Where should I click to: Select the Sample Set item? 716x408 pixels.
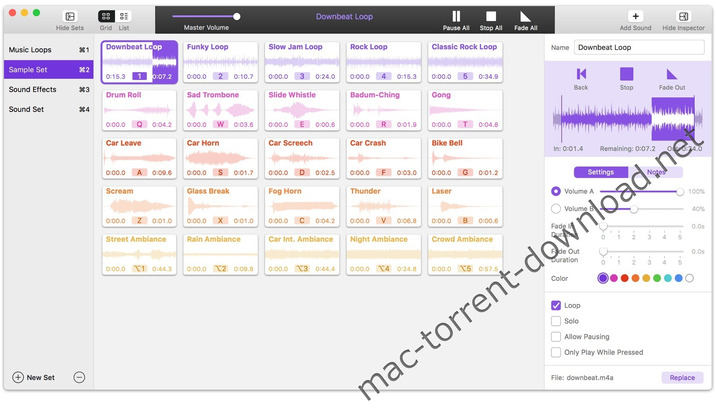(48, 69)
